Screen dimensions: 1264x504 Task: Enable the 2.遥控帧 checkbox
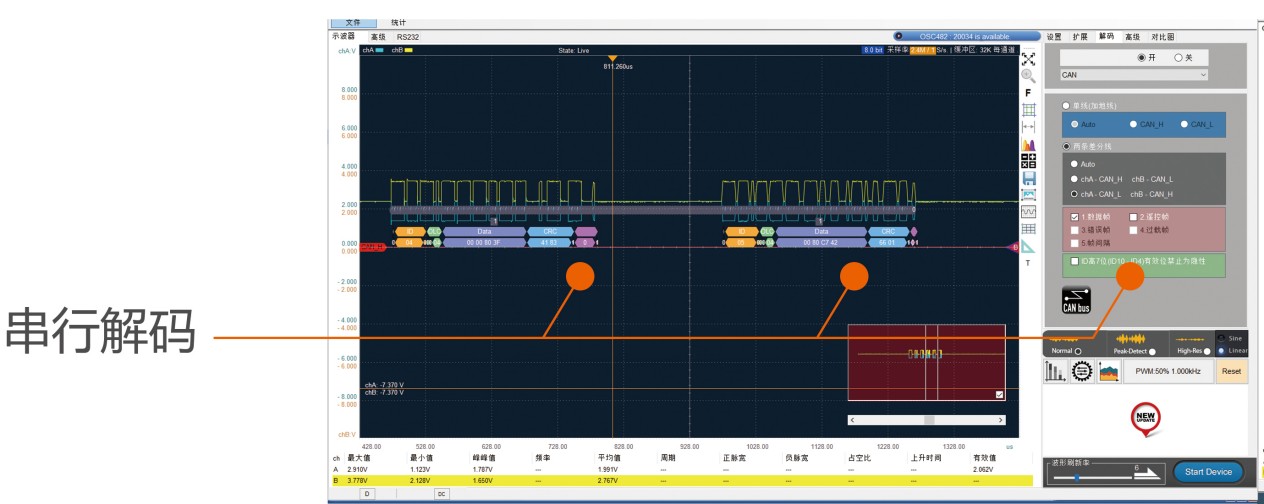(1133, 216)
